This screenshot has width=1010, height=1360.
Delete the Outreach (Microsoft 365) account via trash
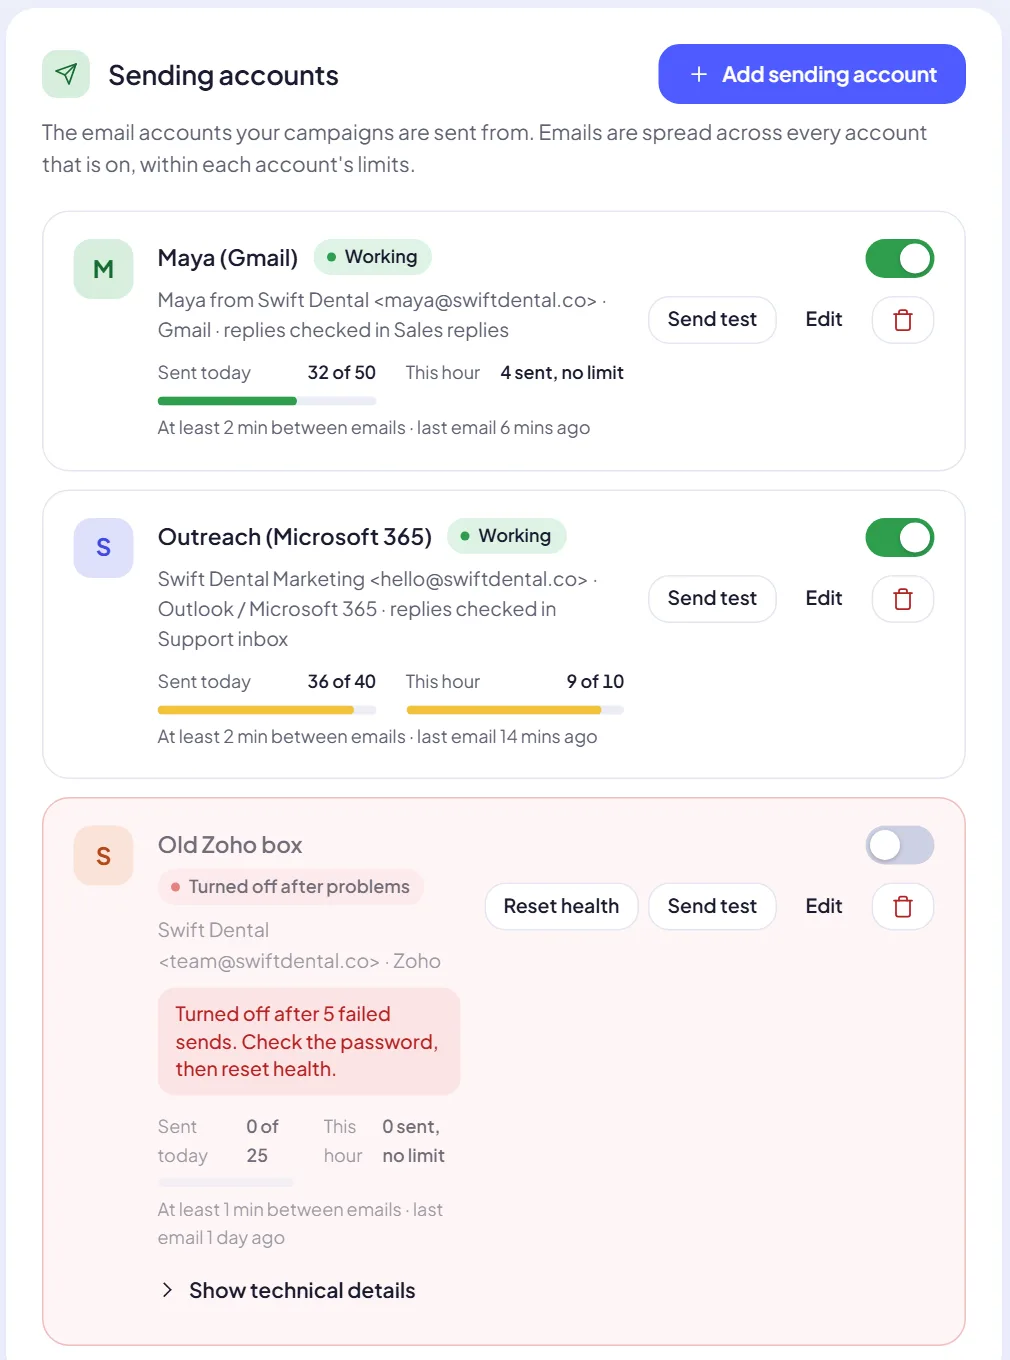tap(903, 599)
